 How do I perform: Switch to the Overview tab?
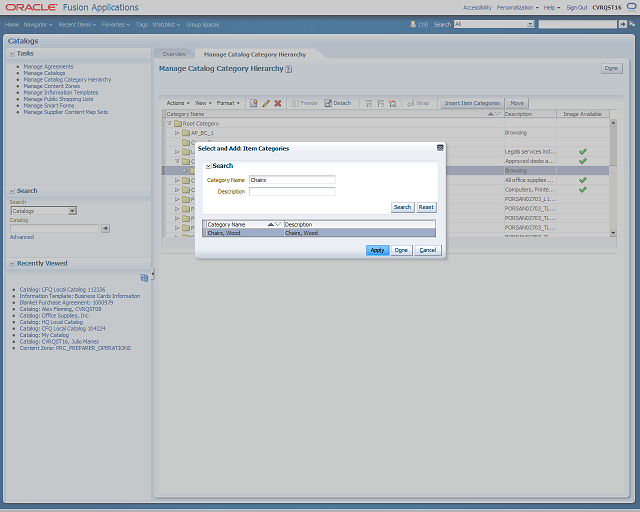[x=174, y=54]
